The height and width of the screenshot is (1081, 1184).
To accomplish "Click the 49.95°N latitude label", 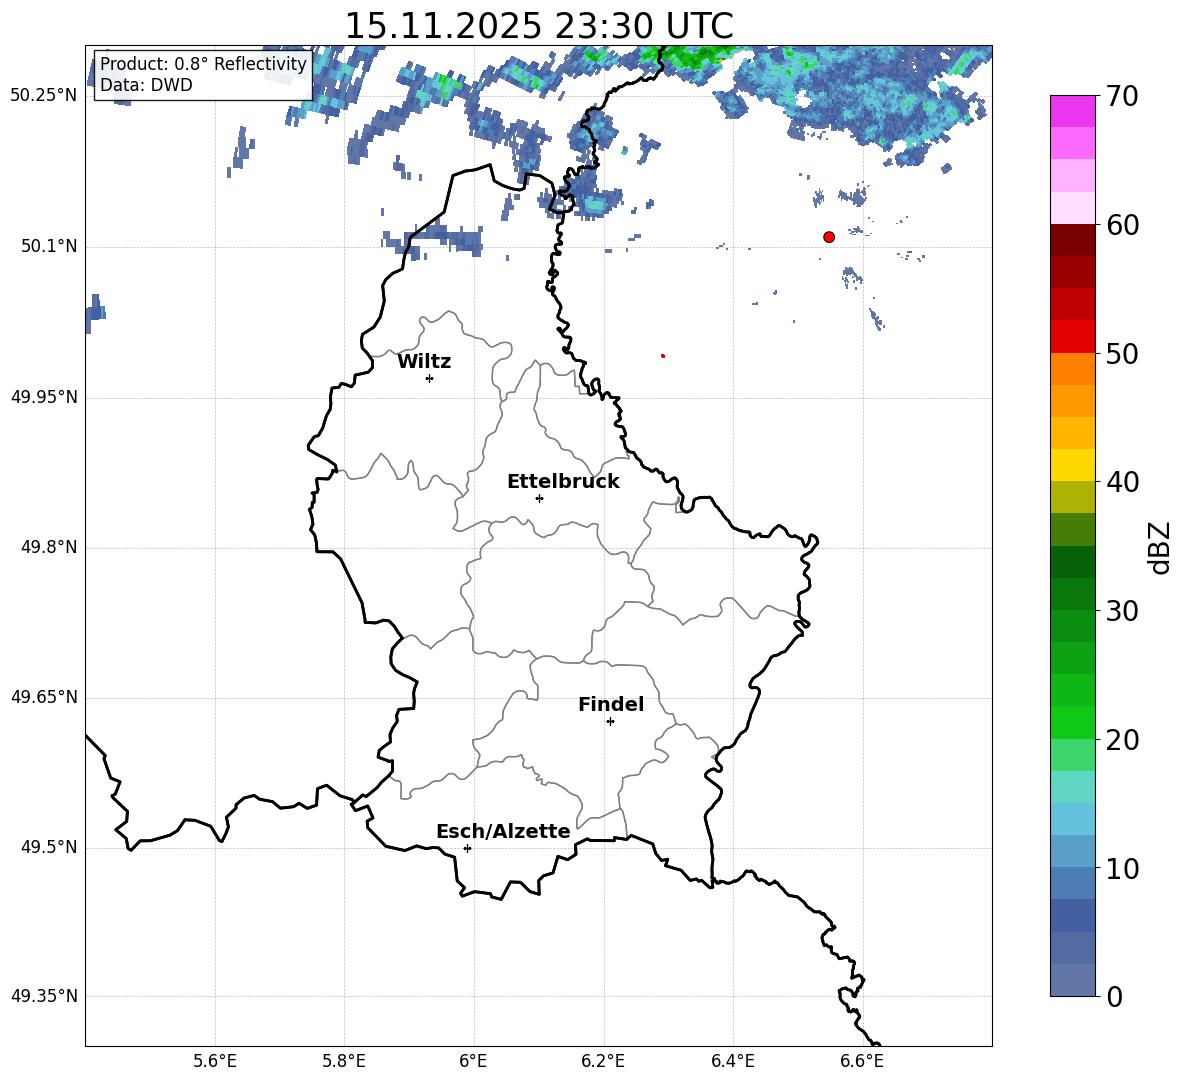I will click(44, 397).
